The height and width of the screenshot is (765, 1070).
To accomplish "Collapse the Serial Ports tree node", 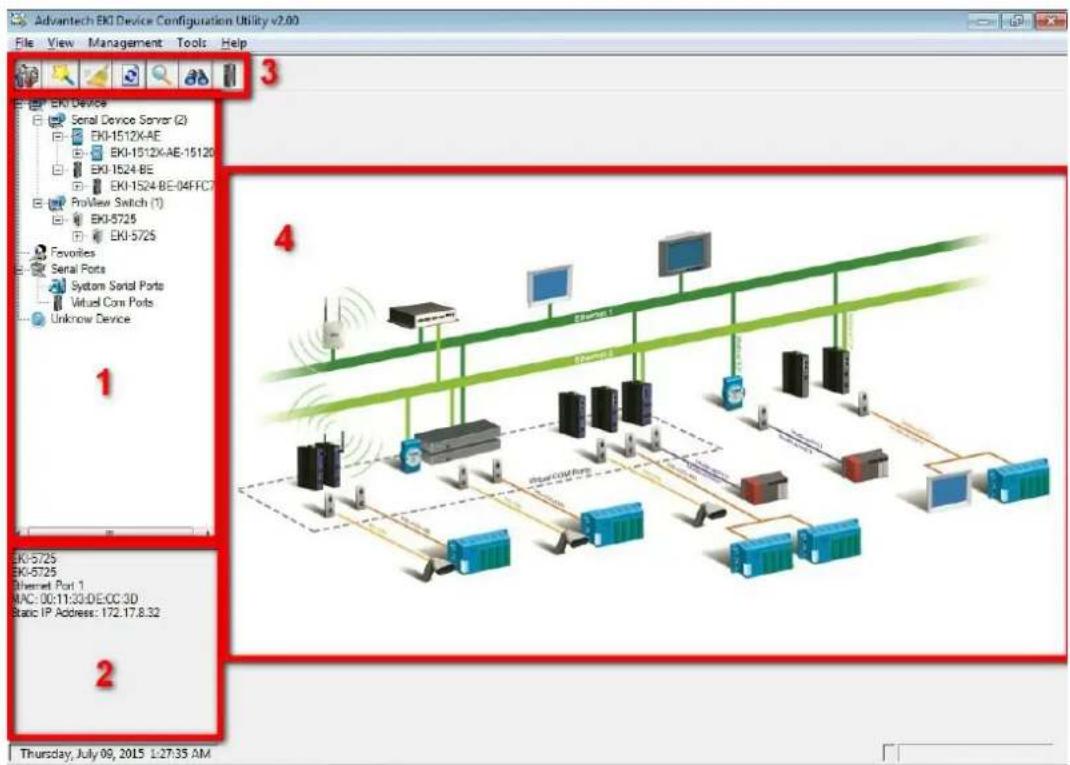I will (19, 270).
